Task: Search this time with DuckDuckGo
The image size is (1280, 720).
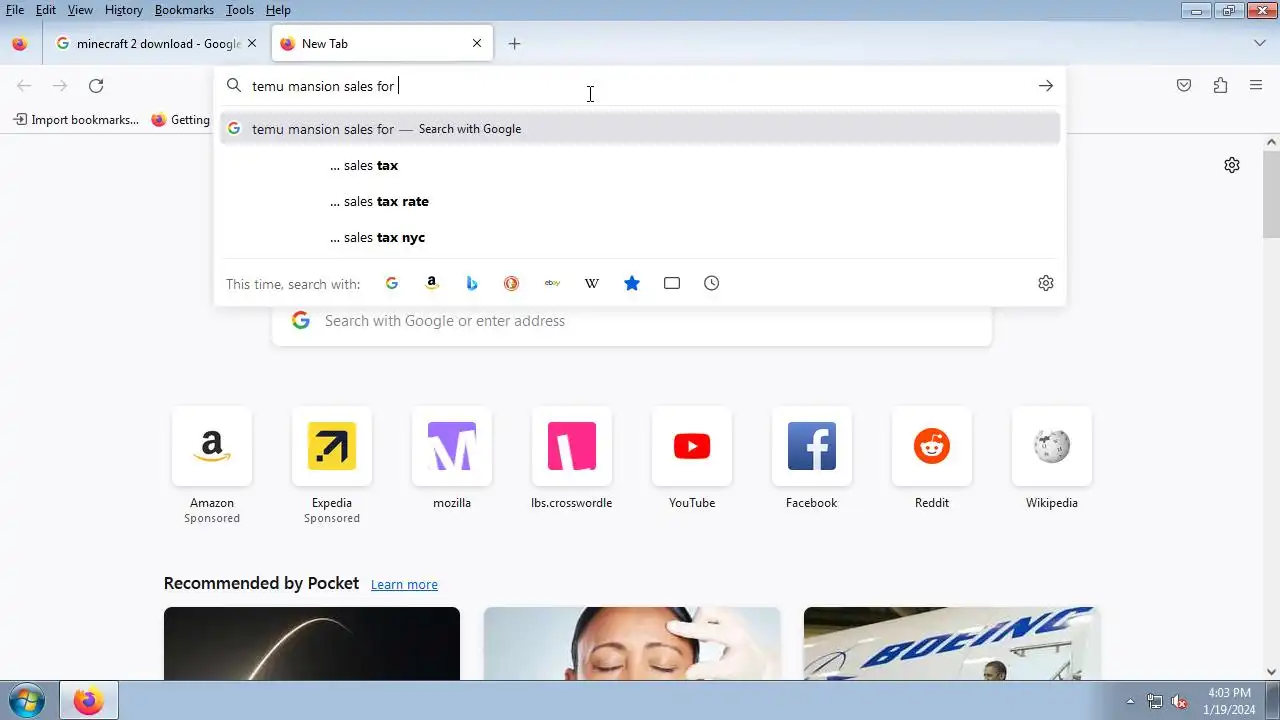Action: (512, 283)
